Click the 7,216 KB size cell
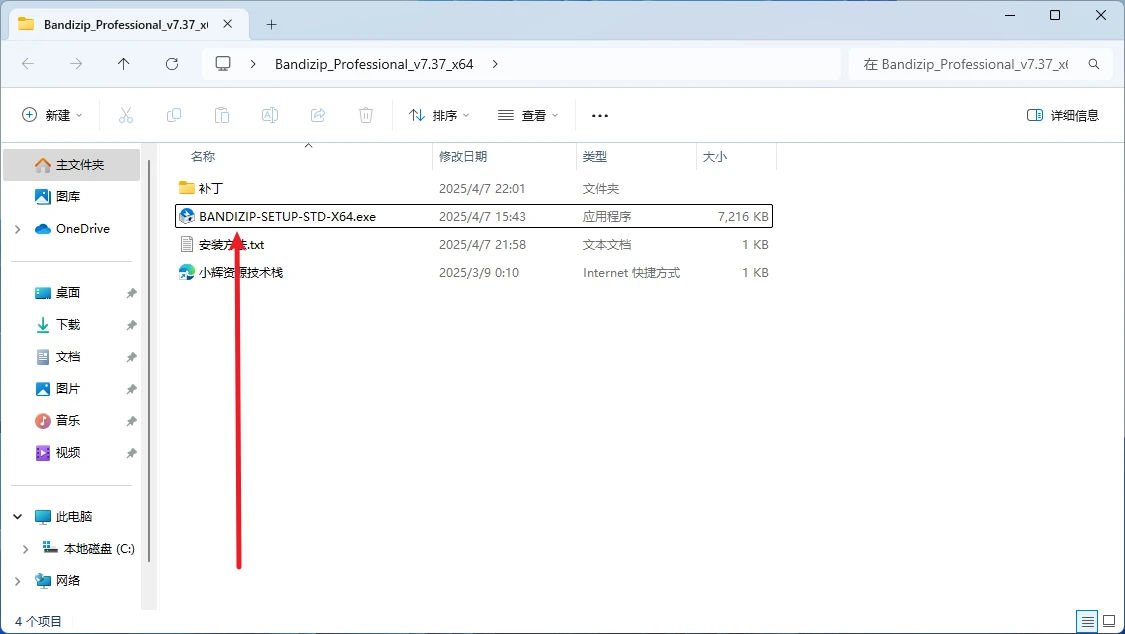The image size is (1125, 634). (x=743, y=217)
